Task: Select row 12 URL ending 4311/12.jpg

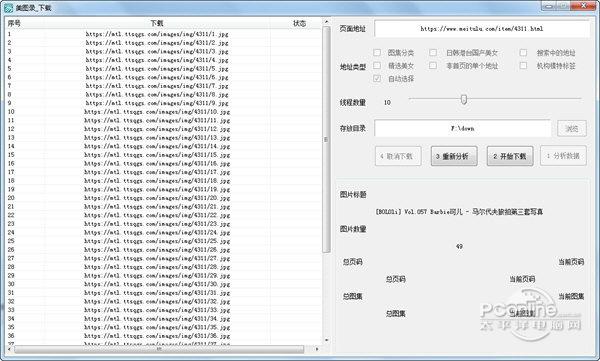Action: click(157, 129)
